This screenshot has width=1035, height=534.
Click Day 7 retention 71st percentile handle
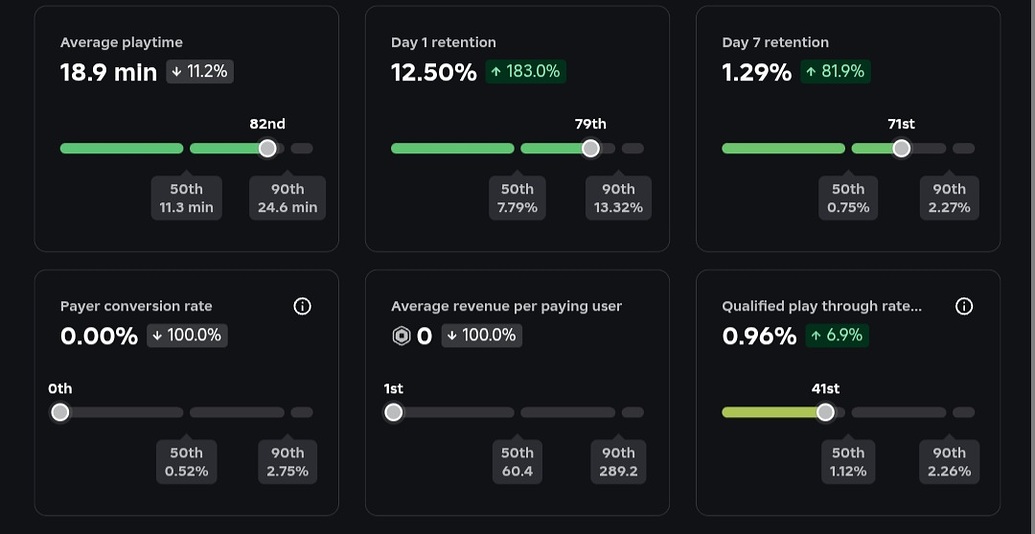(901, 148)
